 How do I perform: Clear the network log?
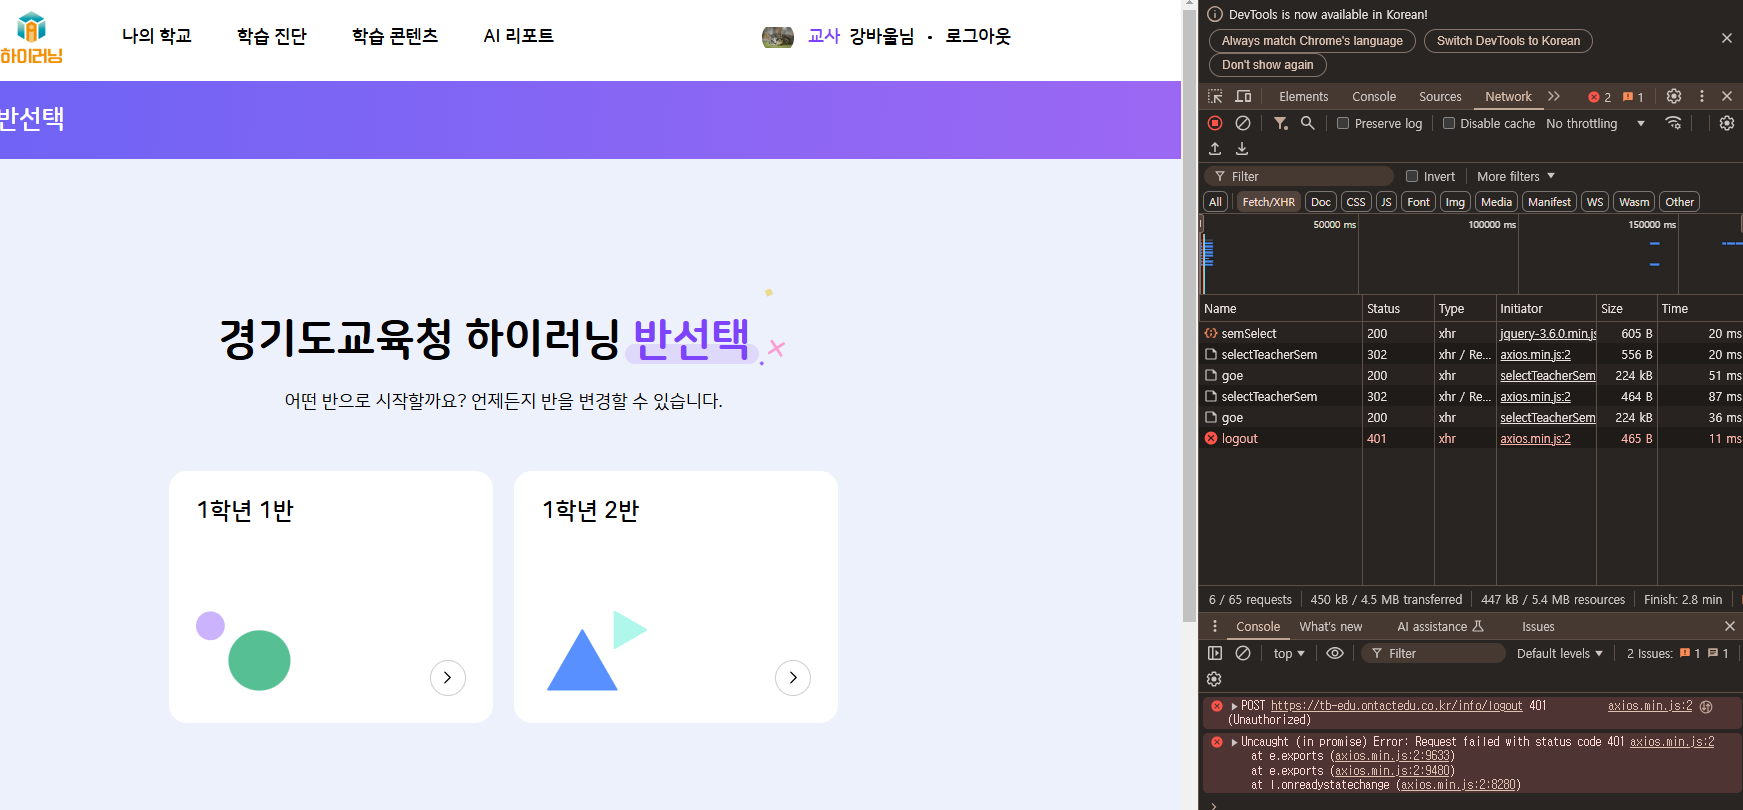[1243, 123]
